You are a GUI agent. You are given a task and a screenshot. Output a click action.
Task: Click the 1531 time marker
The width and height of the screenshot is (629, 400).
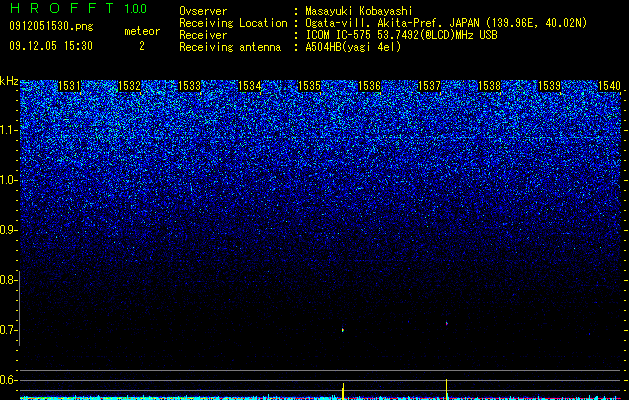click(69, 86)
